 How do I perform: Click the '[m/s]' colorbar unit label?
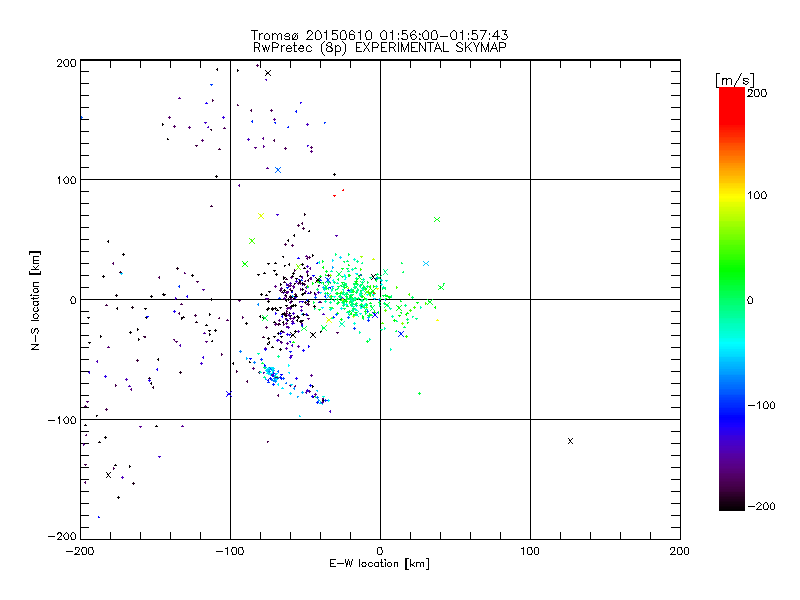tap(735, 80)
